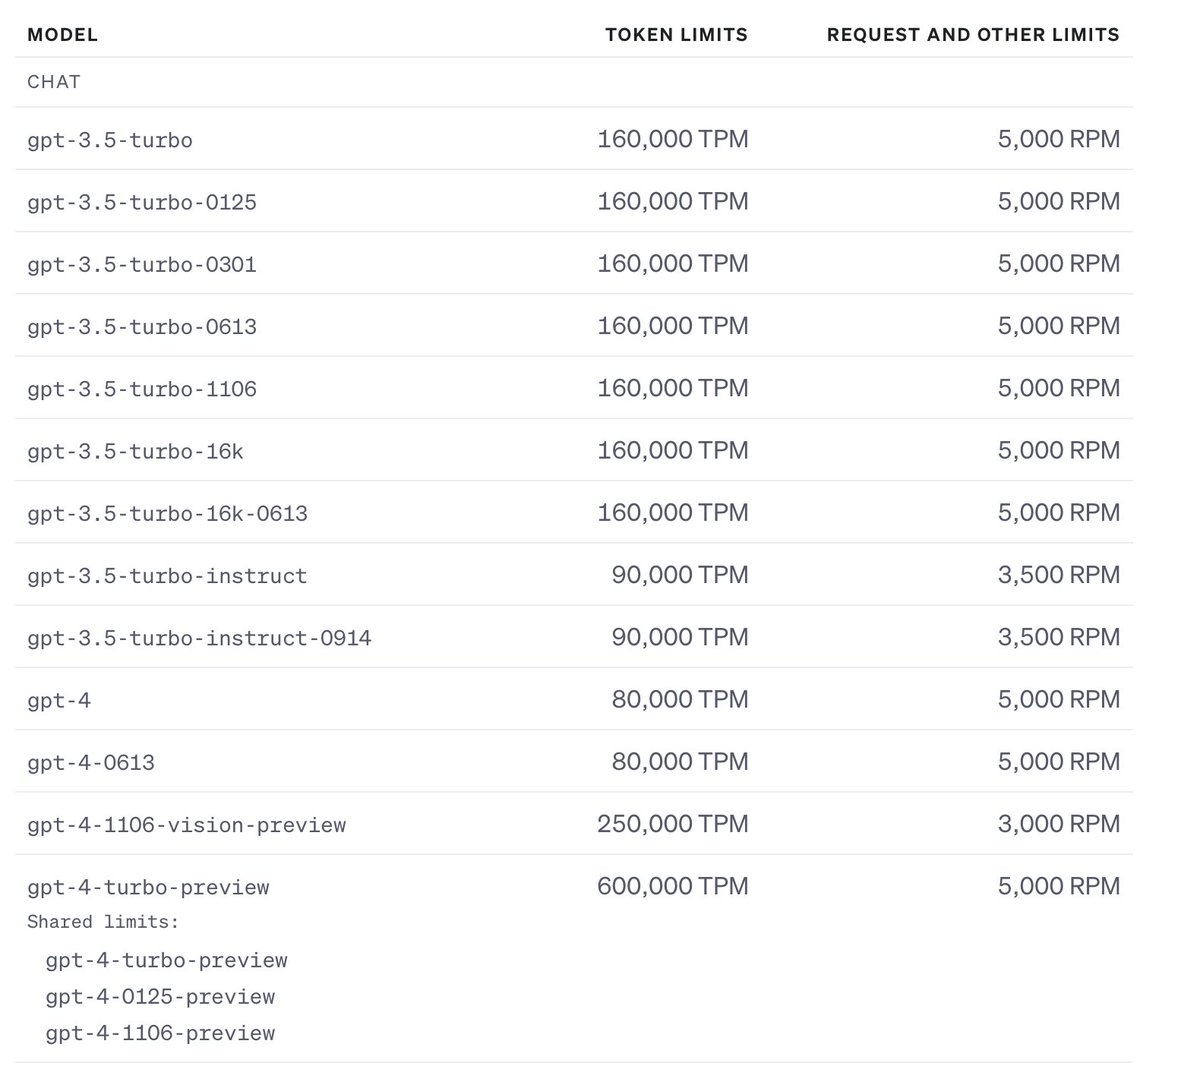The height and width of the screenshot is (1066, 1200).
Task: Click the gpt-3.5-turbo-instruct model name
Action: [166, 575]
